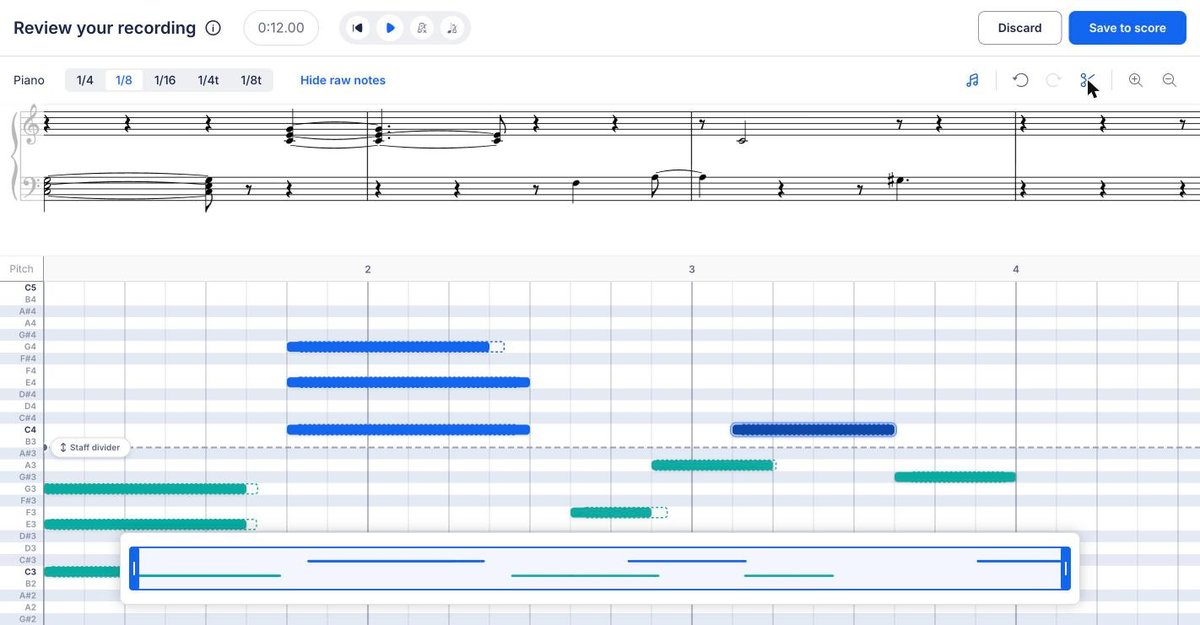Zoom in on the piano roll

click(1136, 80)
